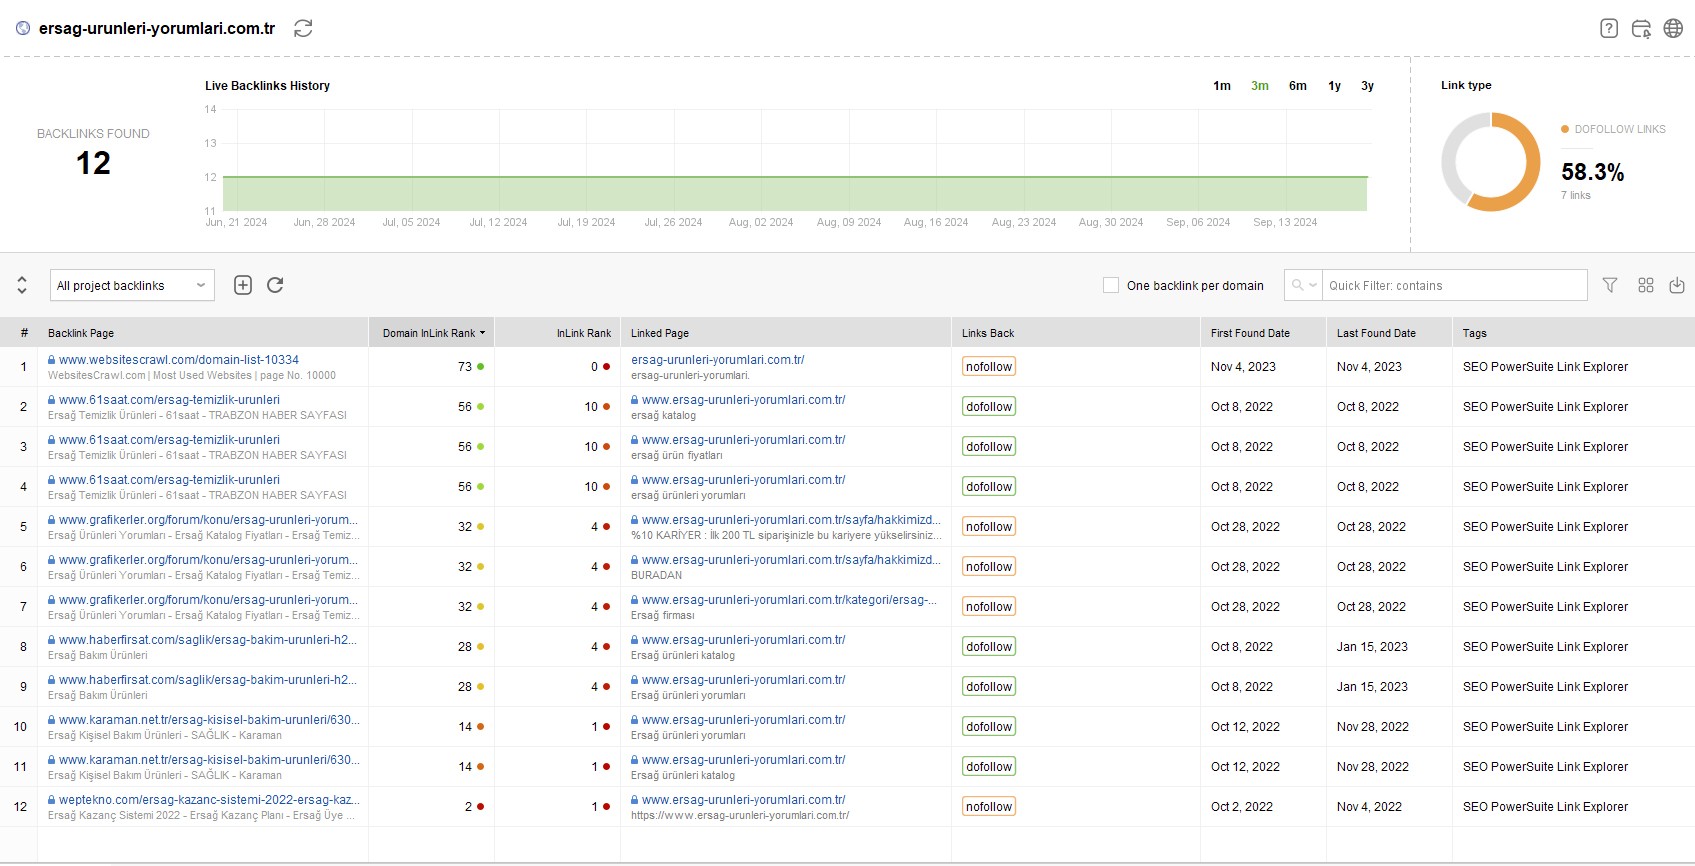Select the 1m history range
1695x866 pixels.
(x=1222, y=86)
